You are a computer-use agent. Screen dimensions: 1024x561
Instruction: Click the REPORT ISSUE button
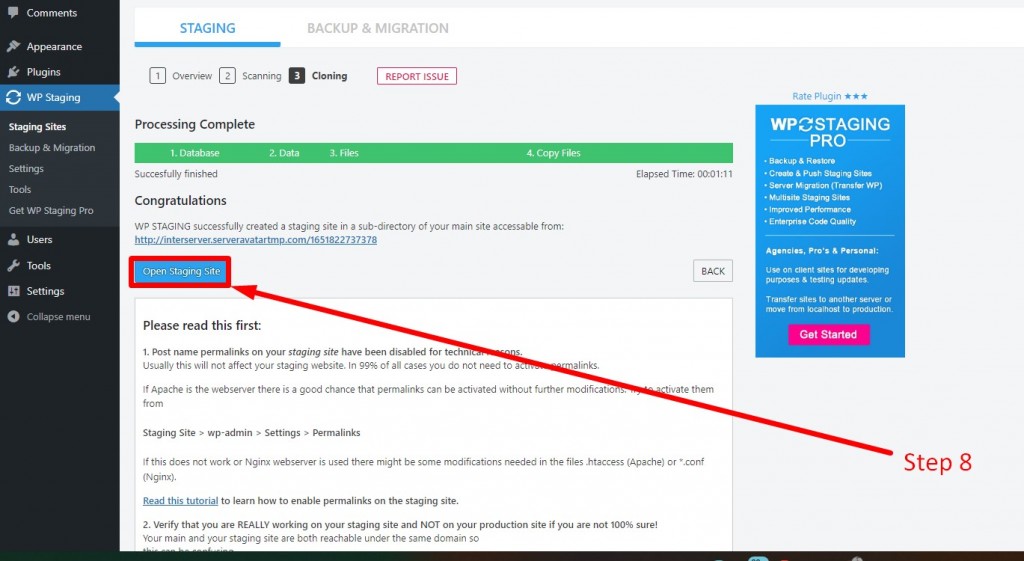tap(417, 76)
